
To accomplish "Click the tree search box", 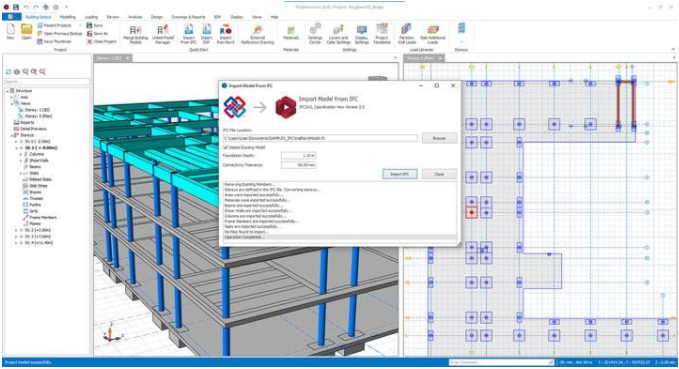I will [x=47, y=81].
